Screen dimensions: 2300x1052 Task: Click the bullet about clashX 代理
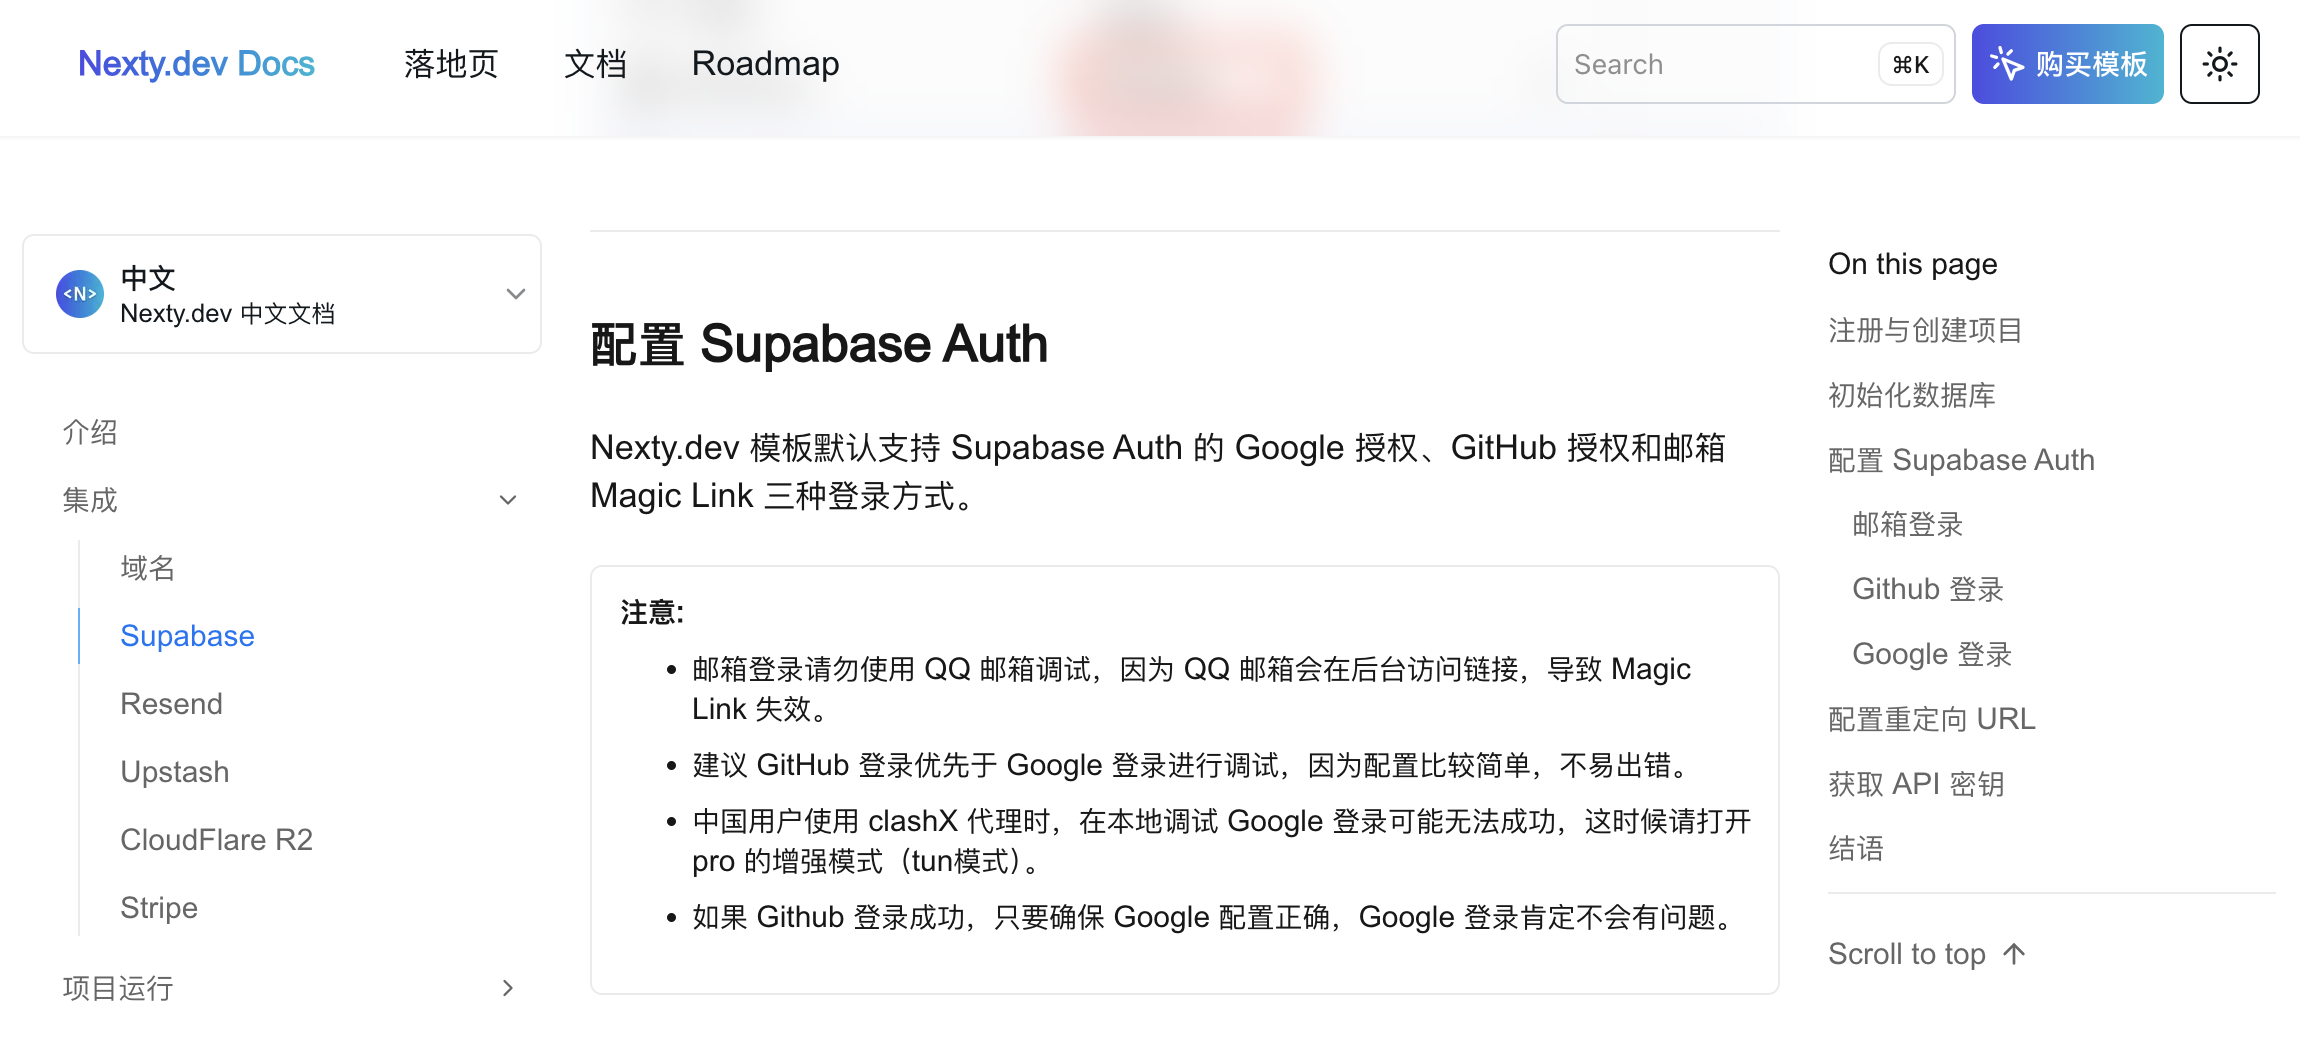[x=1221, y=841]
